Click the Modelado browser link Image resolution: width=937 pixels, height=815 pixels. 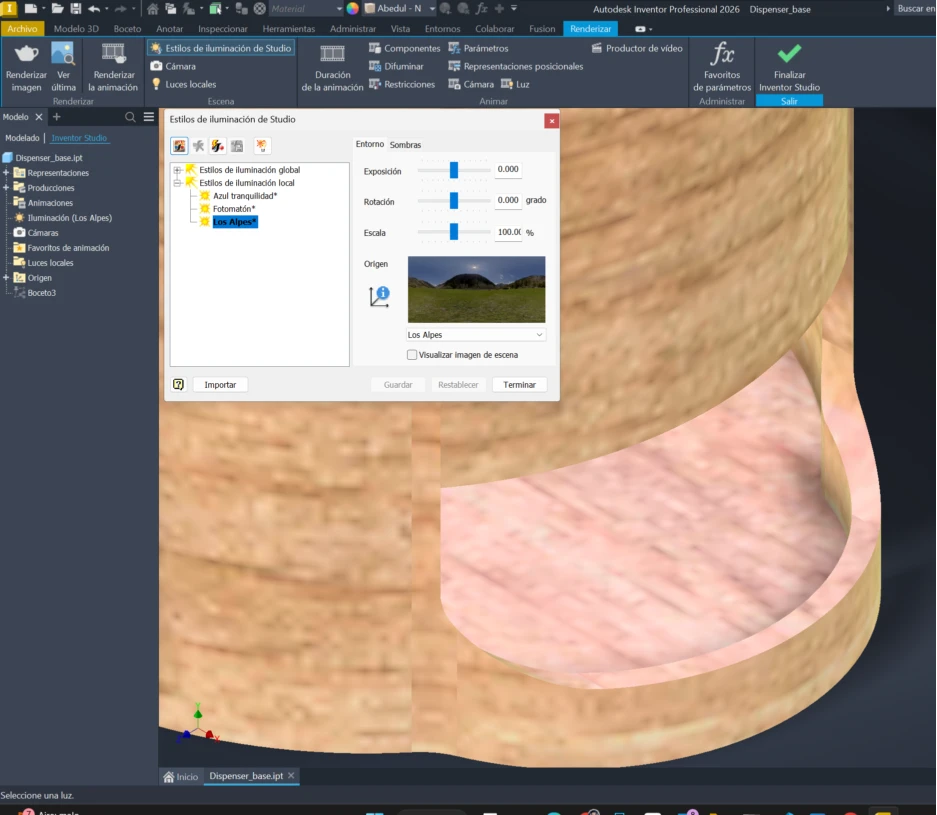click(22, 138)
